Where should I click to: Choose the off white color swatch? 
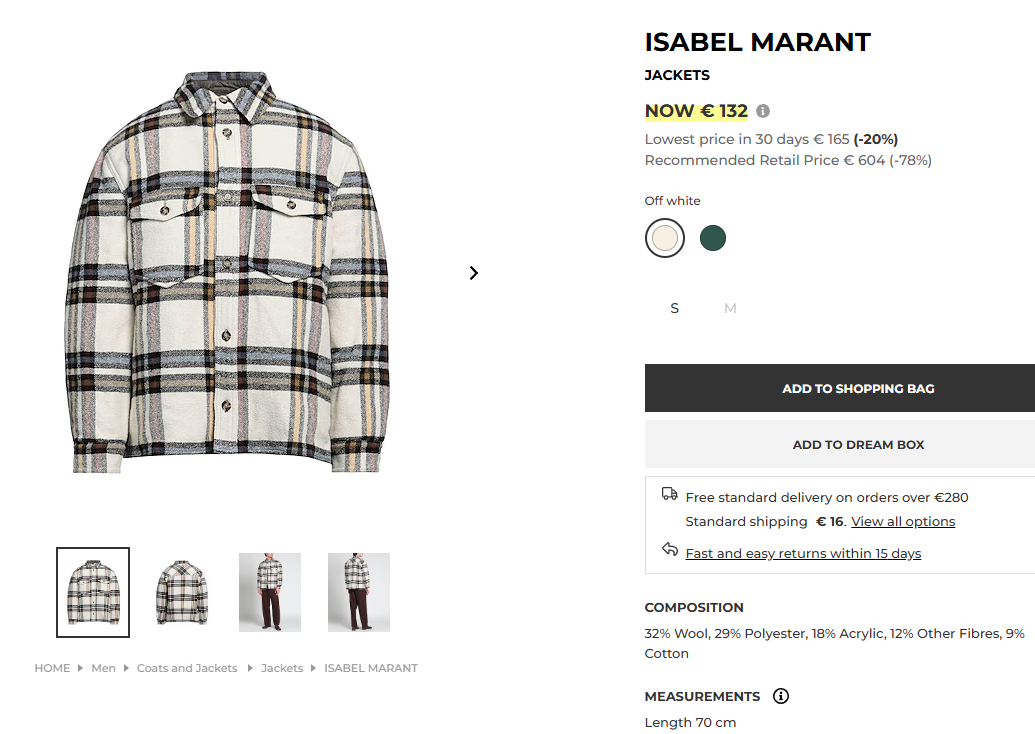[665, 238]
